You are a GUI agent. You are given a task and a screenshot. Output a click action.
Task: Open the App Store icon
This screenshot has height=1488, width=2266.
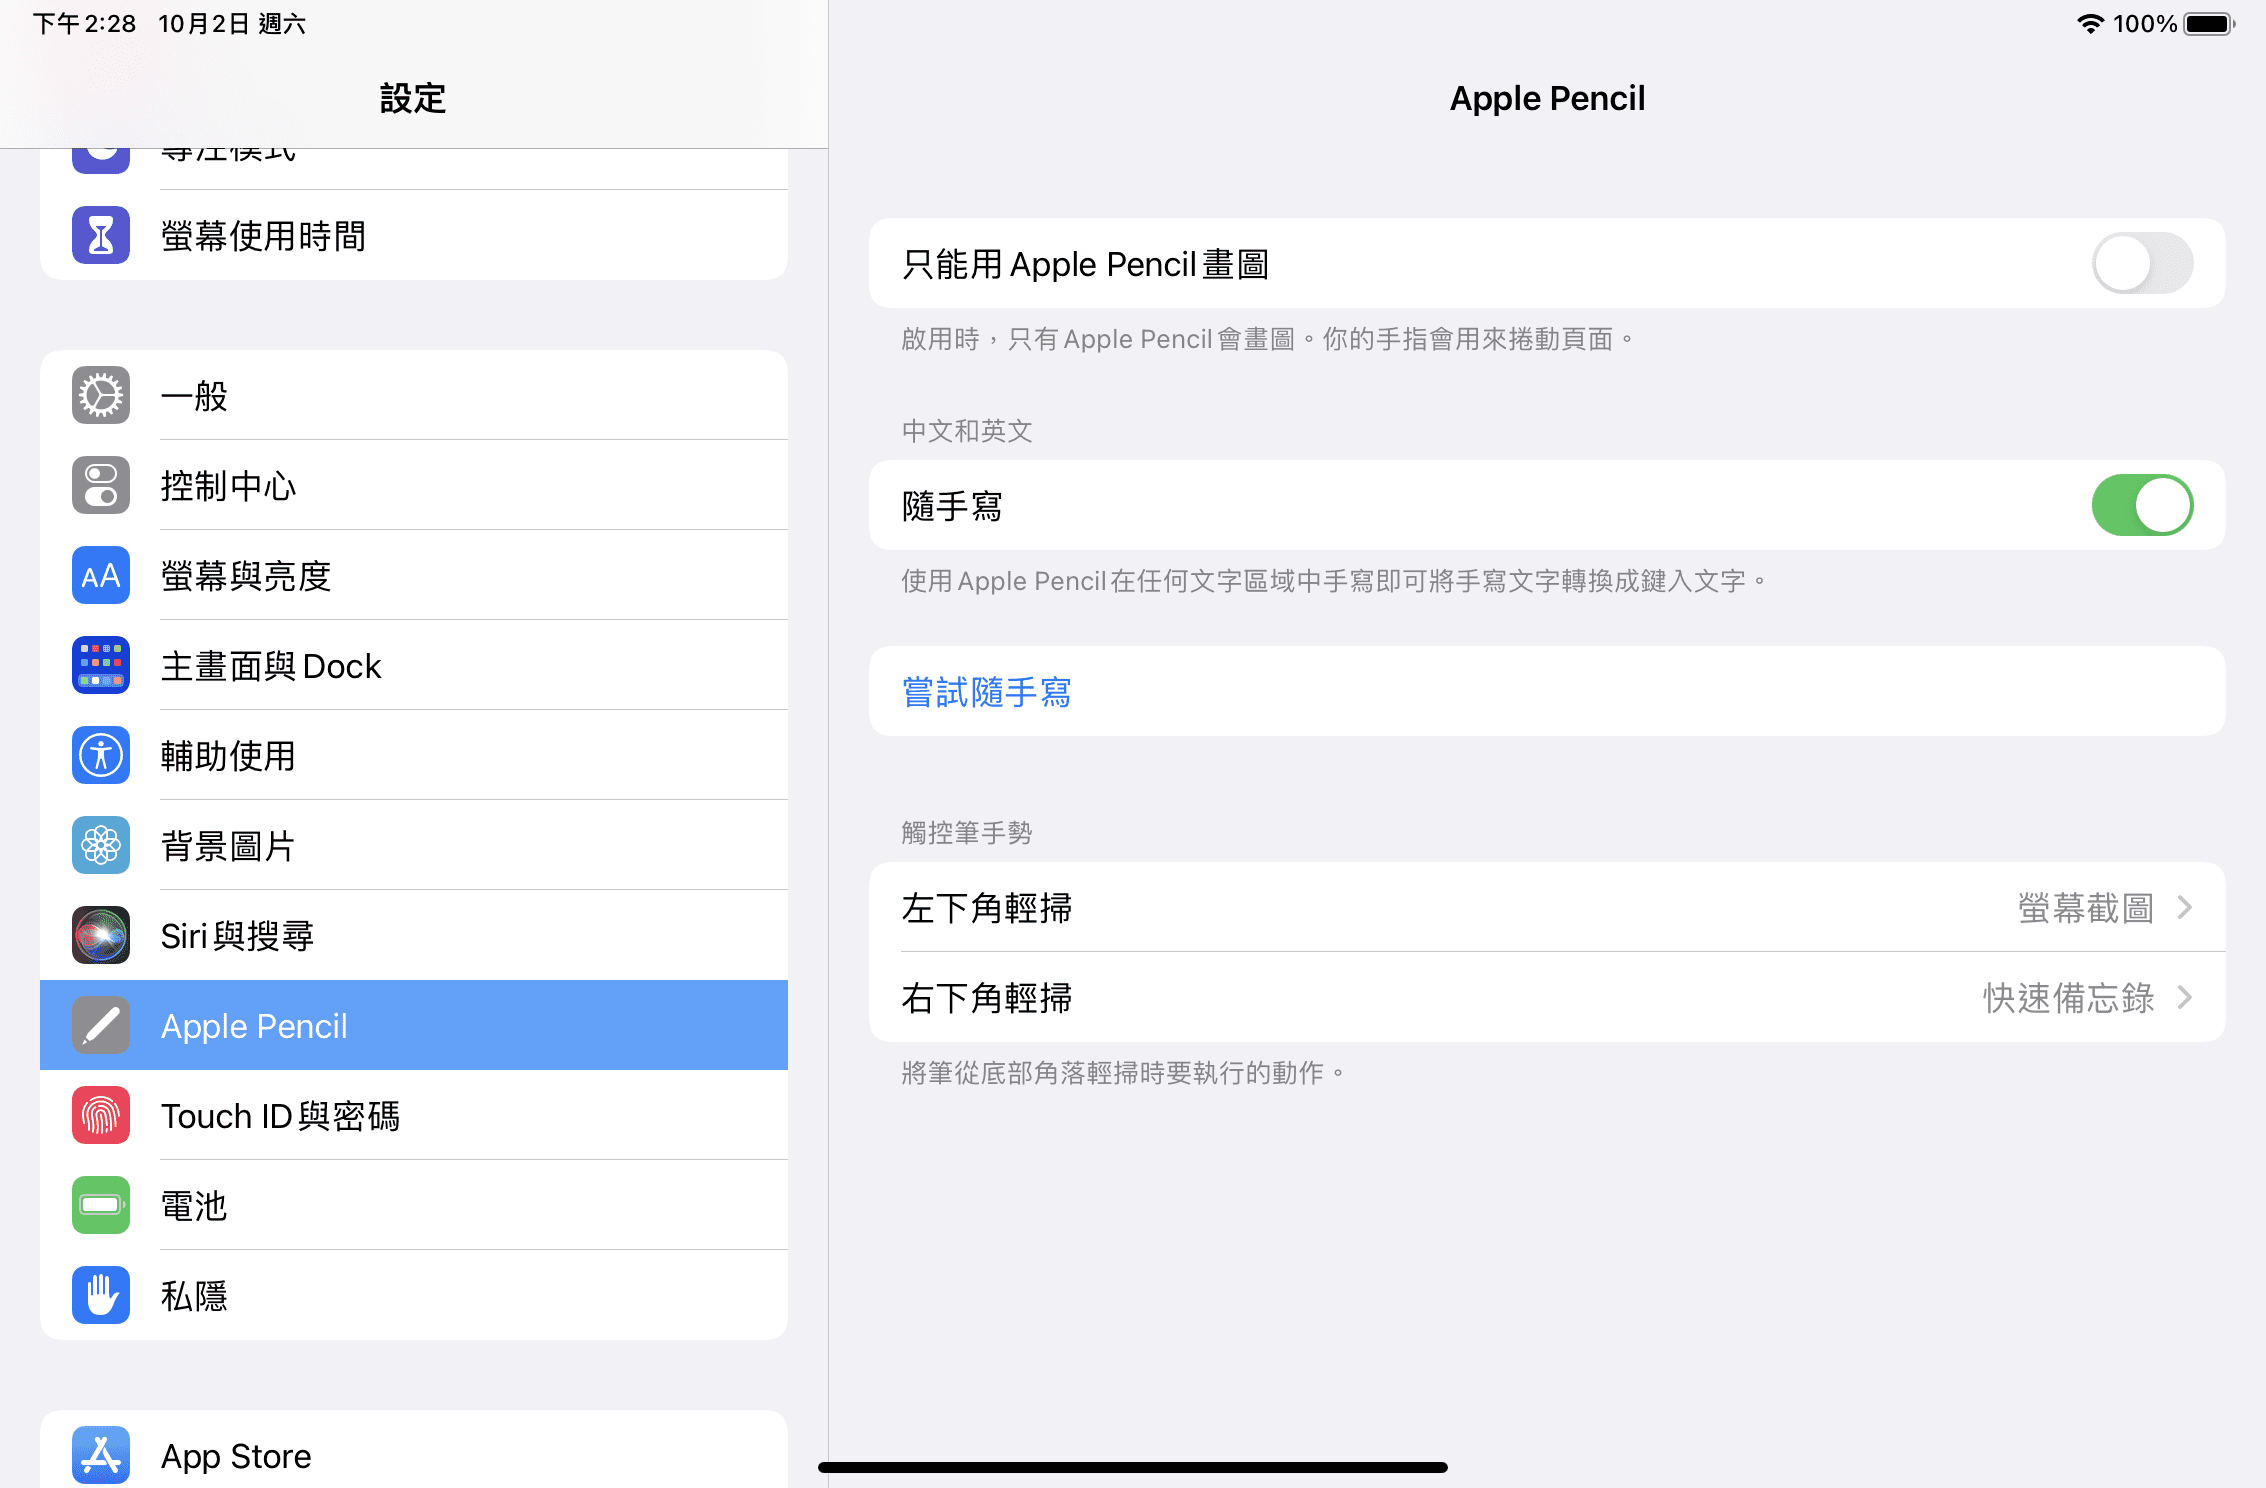pos(101,1455)
